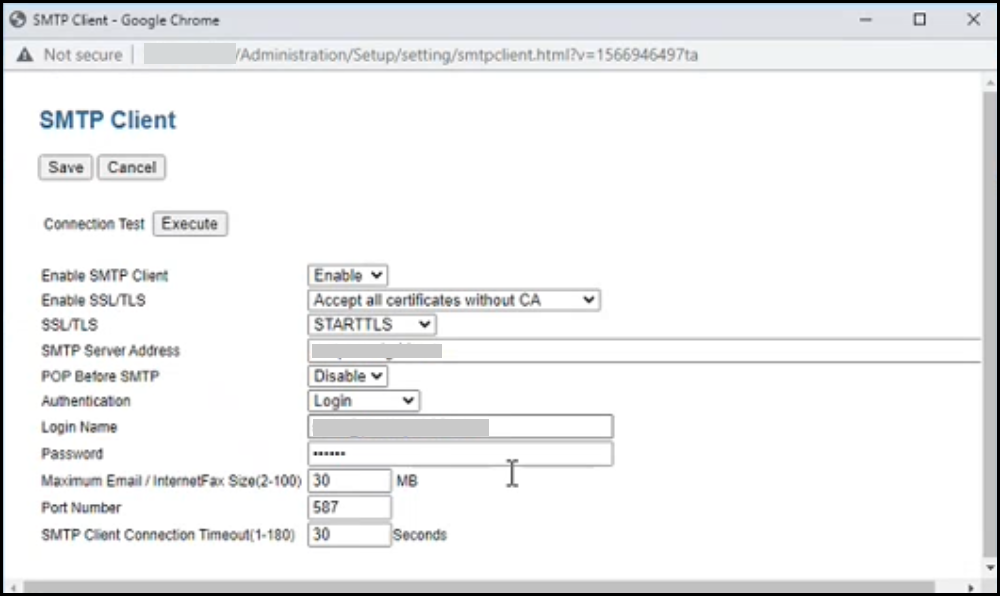Image resolution: width=1000 pixels, height=596 pixels.
Task: Open the Authentication method dropdown
Action: coord(363,400)
